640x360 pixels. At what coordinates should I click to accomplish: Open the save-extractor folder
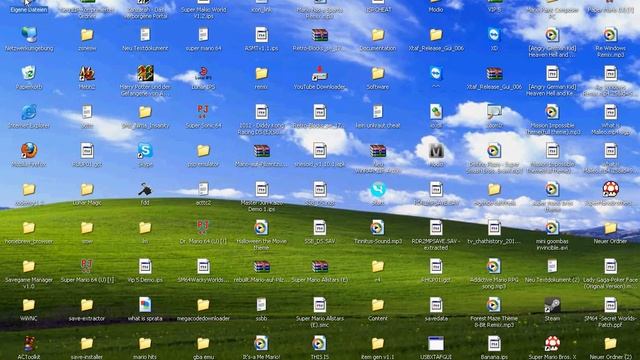pyautogui.click(x=87, y=305)
